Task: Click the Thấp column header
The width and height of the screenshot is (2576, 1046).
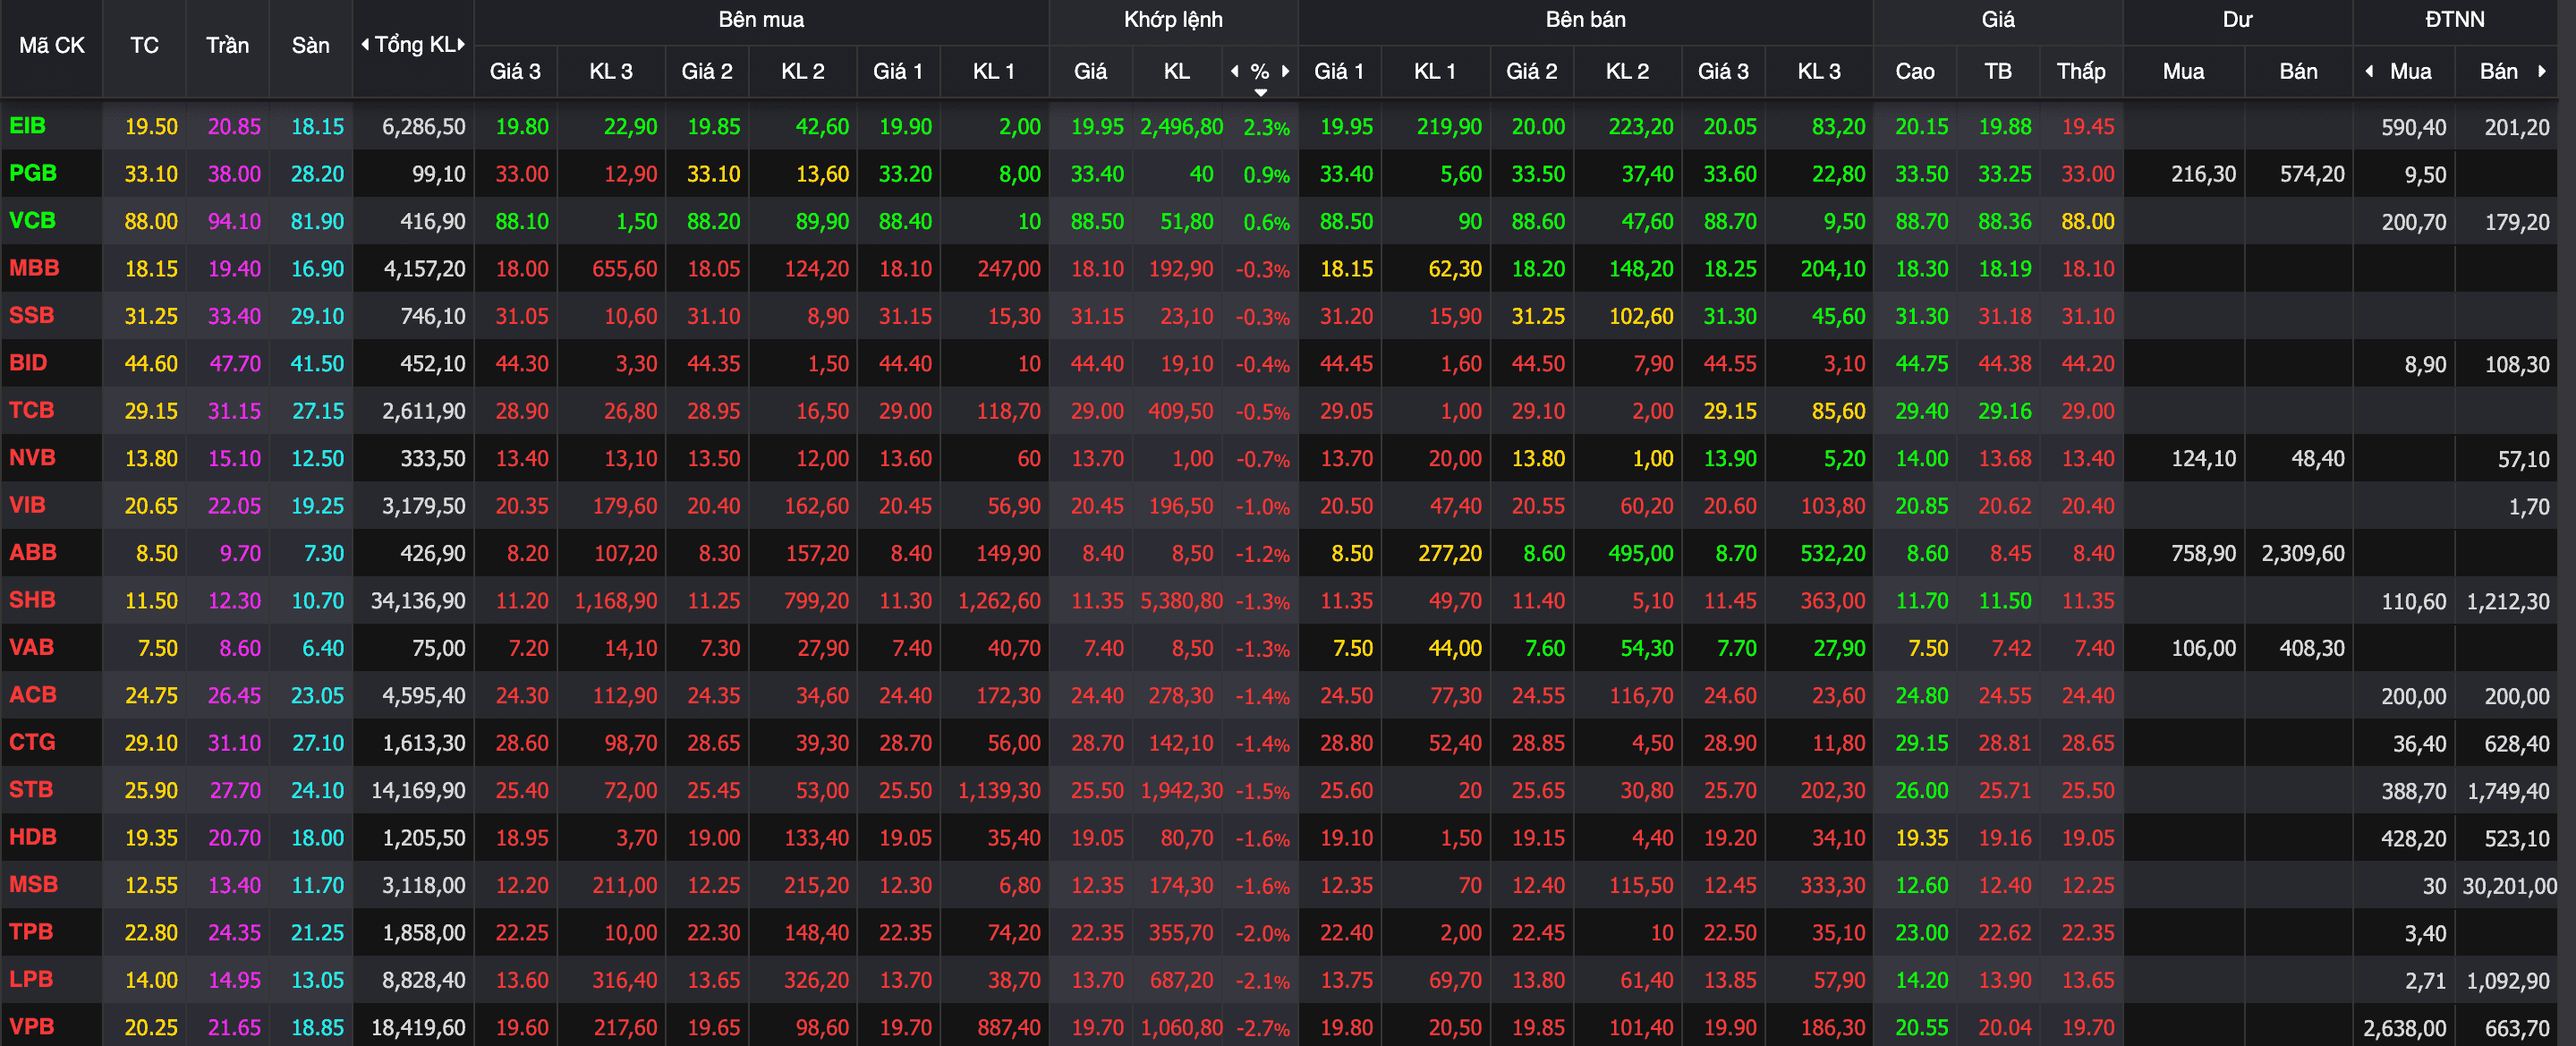Action: pyautogui.click(x=2081, y=71)
